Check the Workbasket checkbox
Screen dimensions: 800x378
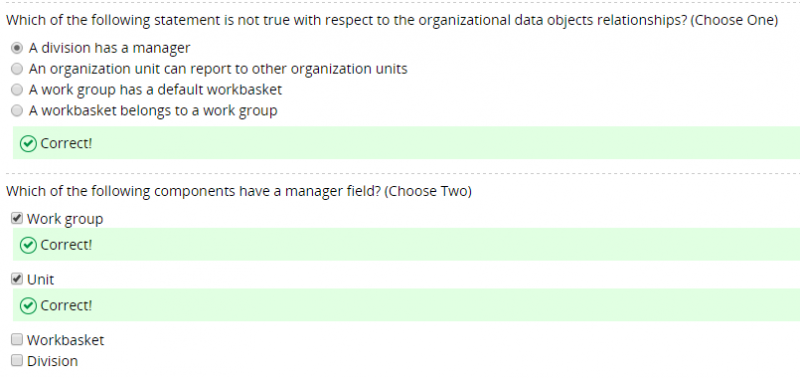(x=17, y=340)
